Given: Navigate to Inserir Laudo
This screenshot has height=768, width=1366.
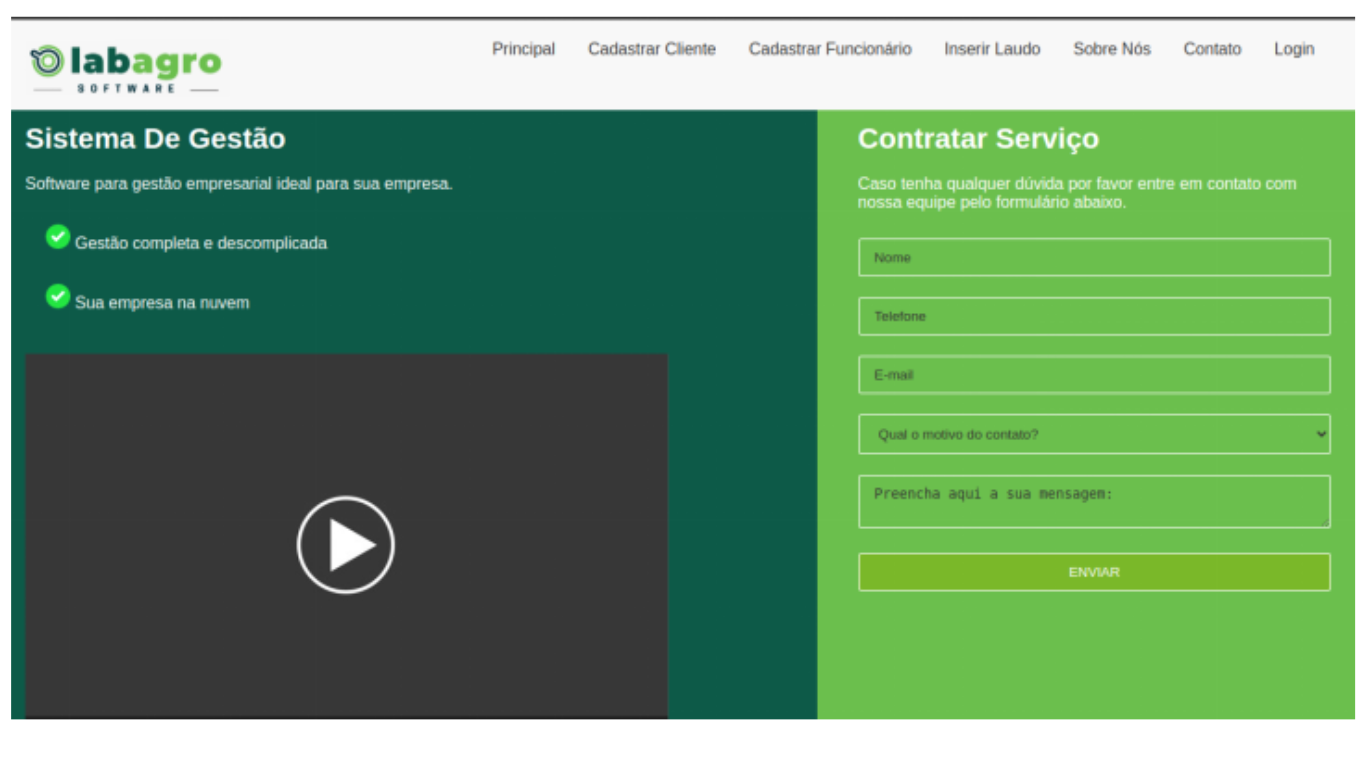Looking at the screenshot, I should [992, 48].
